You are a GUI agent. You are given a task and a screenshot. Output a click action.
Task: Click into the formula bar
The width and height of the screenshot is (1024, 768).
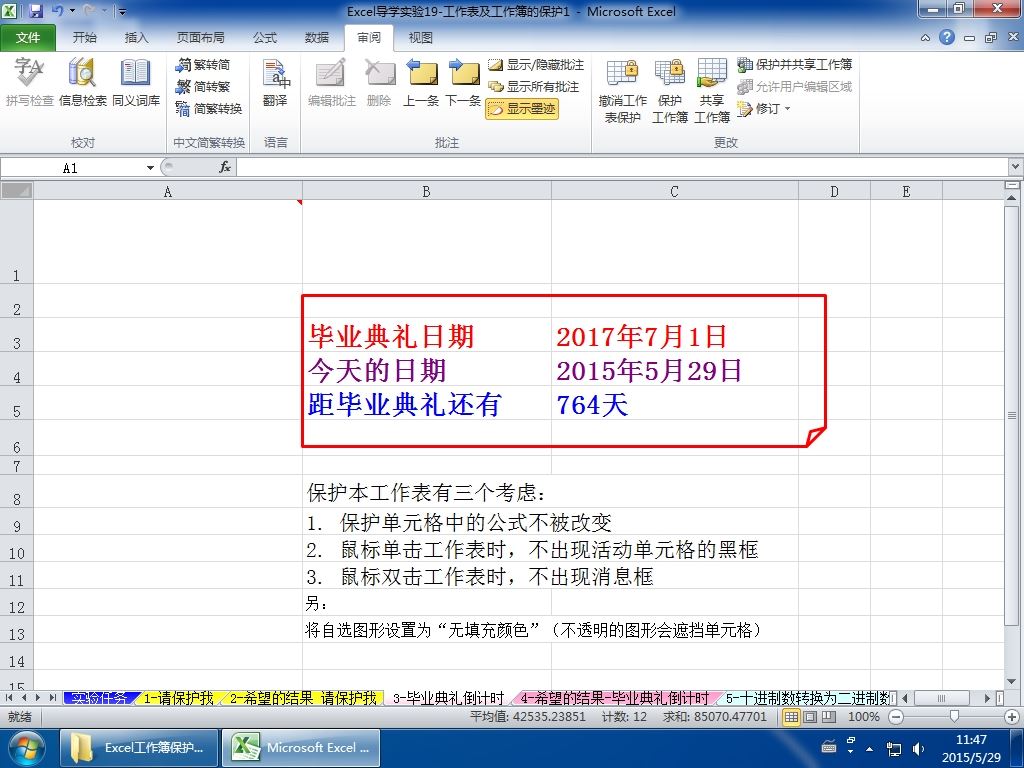(623, 168)
